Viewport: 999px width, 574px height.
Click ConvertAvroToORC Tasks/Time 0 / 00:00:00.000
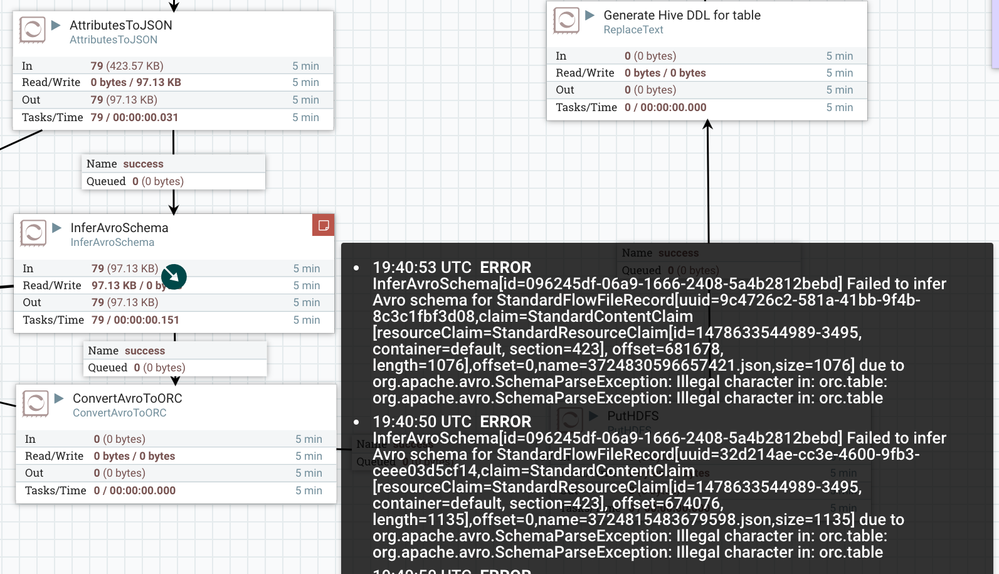pyautogui.click(x=134, y=491)
